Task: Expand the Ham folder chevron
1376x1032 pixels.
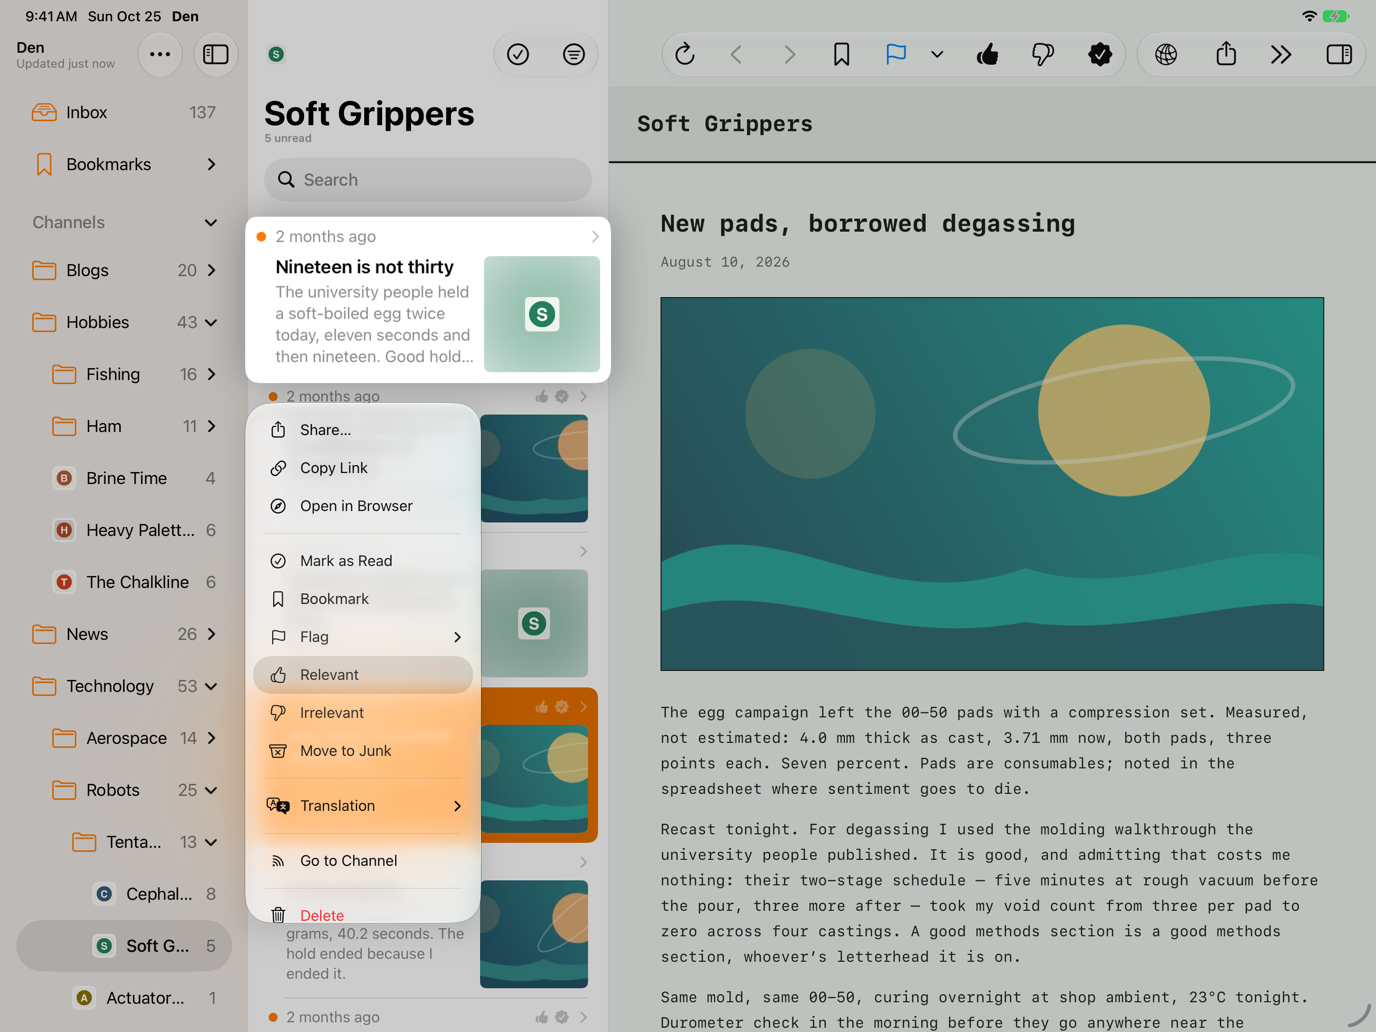Action: pos(211,426)
